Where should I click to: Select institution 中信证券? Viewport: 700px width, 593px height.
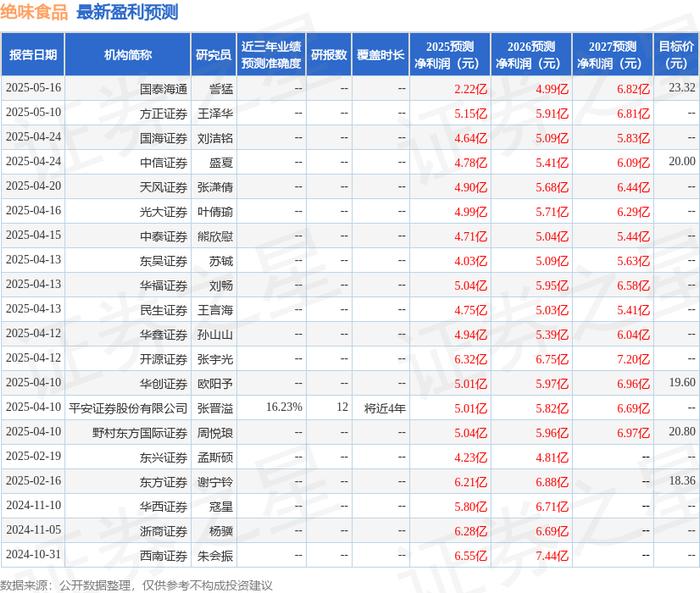(163, 163)
